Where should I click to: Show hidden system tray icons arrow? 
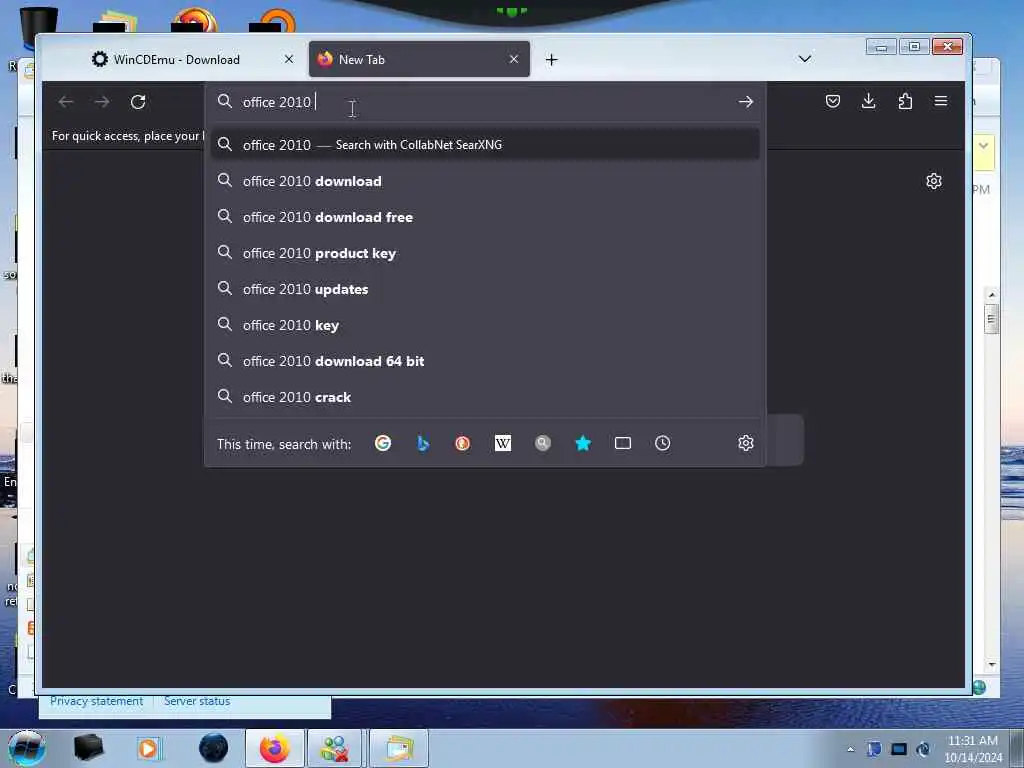[x=850, y=749]
